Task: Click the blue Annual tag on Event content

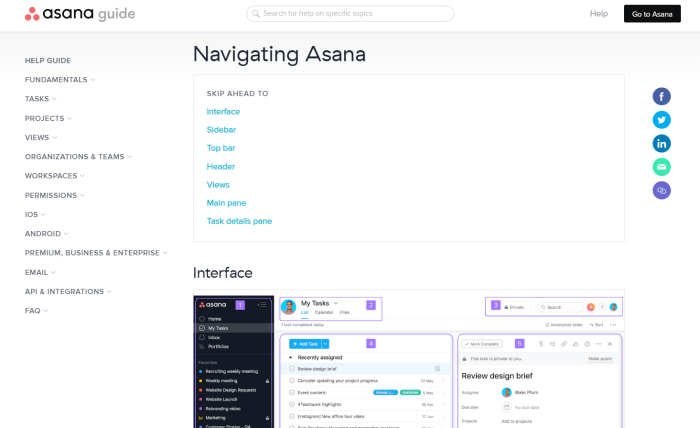Action: [385, 393]
